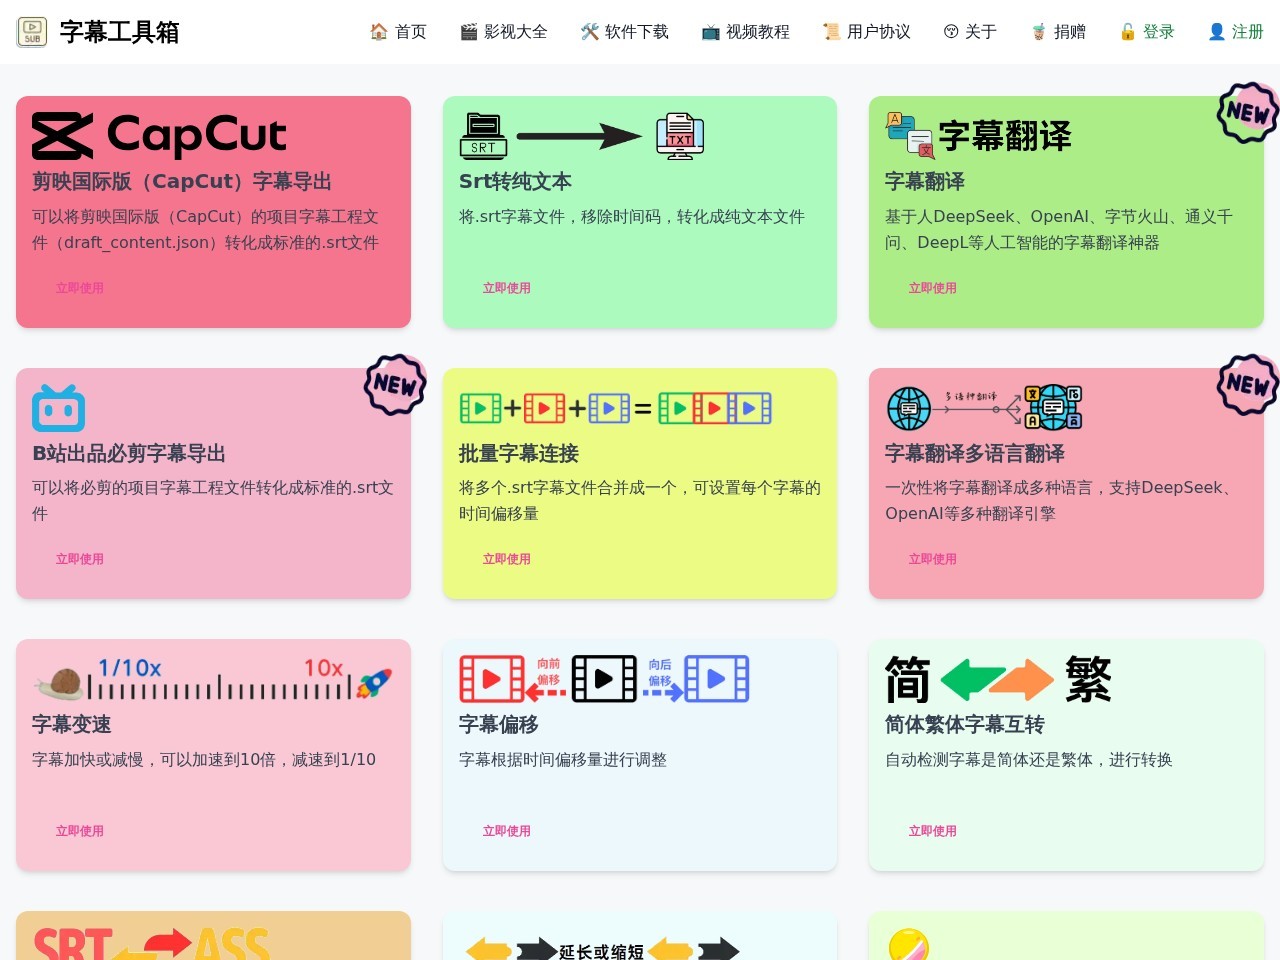The image size is (1280, 960).
Task: Click the CapCut logo icon
Action: tap(60, 135)
